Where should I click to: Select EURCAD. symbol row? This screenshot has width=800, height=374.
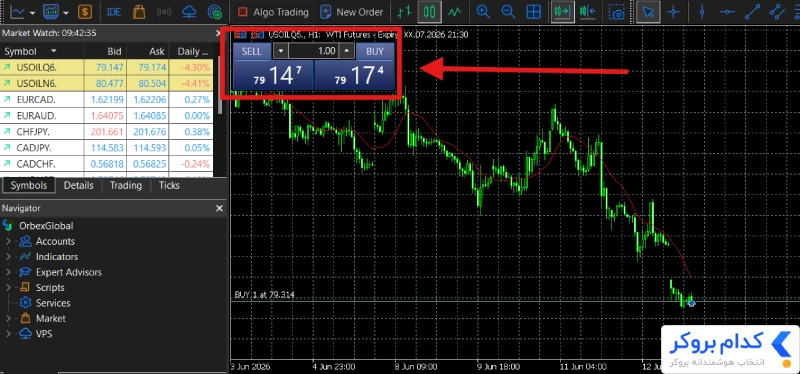(x=106, y=99)
